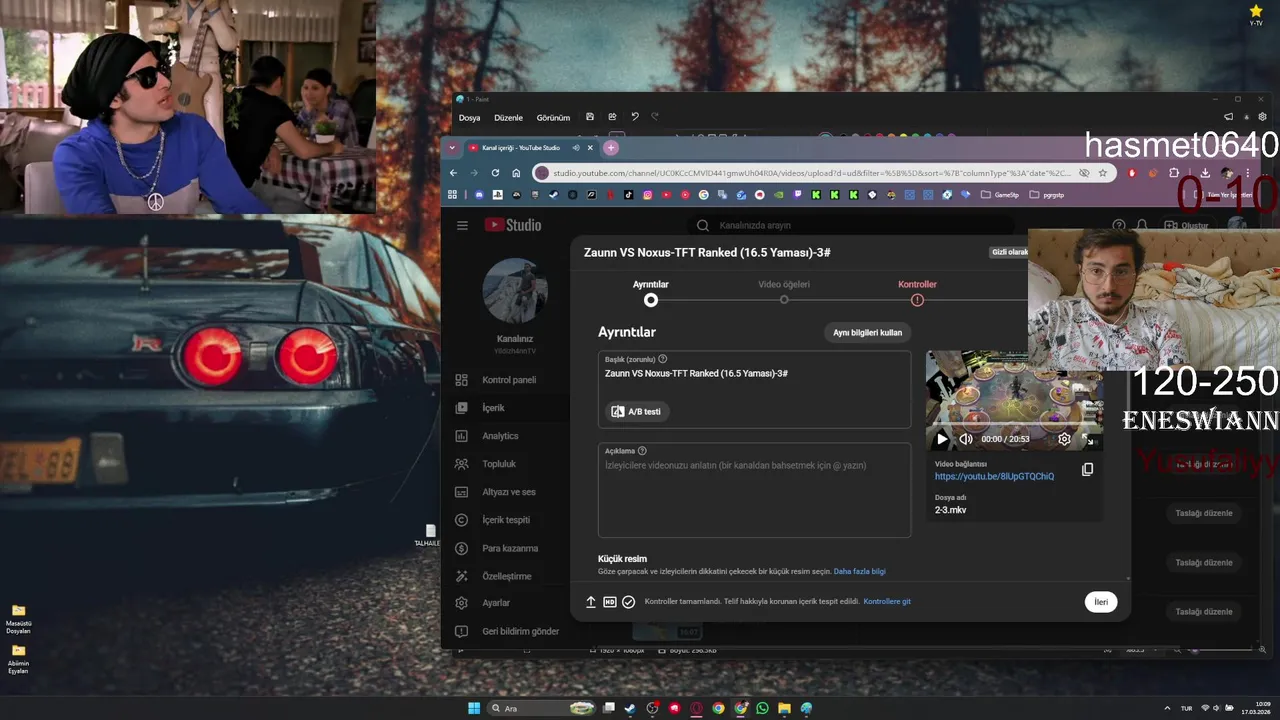Open Steam from the taskbar
The image size is (1280, 720).
point(630,708)
